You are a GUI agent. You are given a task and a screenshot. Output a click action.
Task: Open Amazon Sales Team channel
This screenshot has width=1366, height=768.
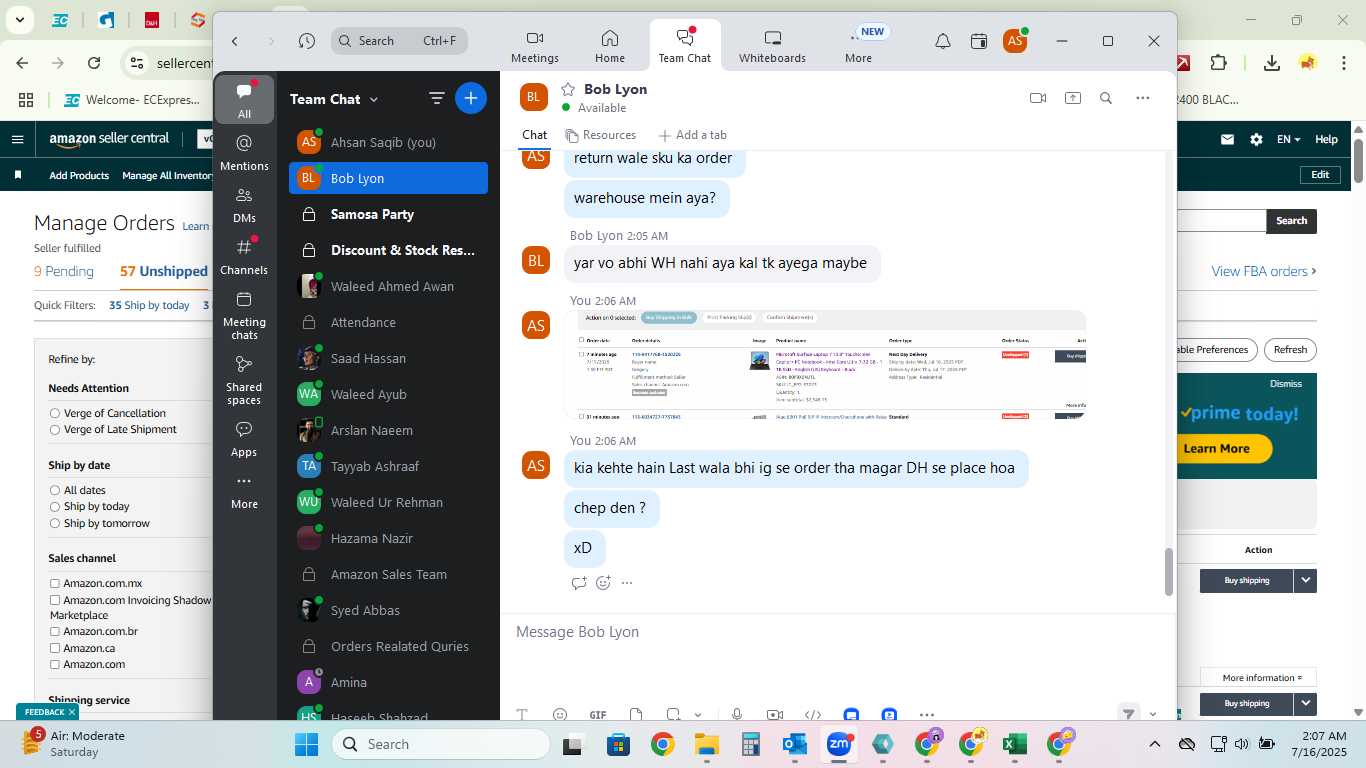point(388,574)
